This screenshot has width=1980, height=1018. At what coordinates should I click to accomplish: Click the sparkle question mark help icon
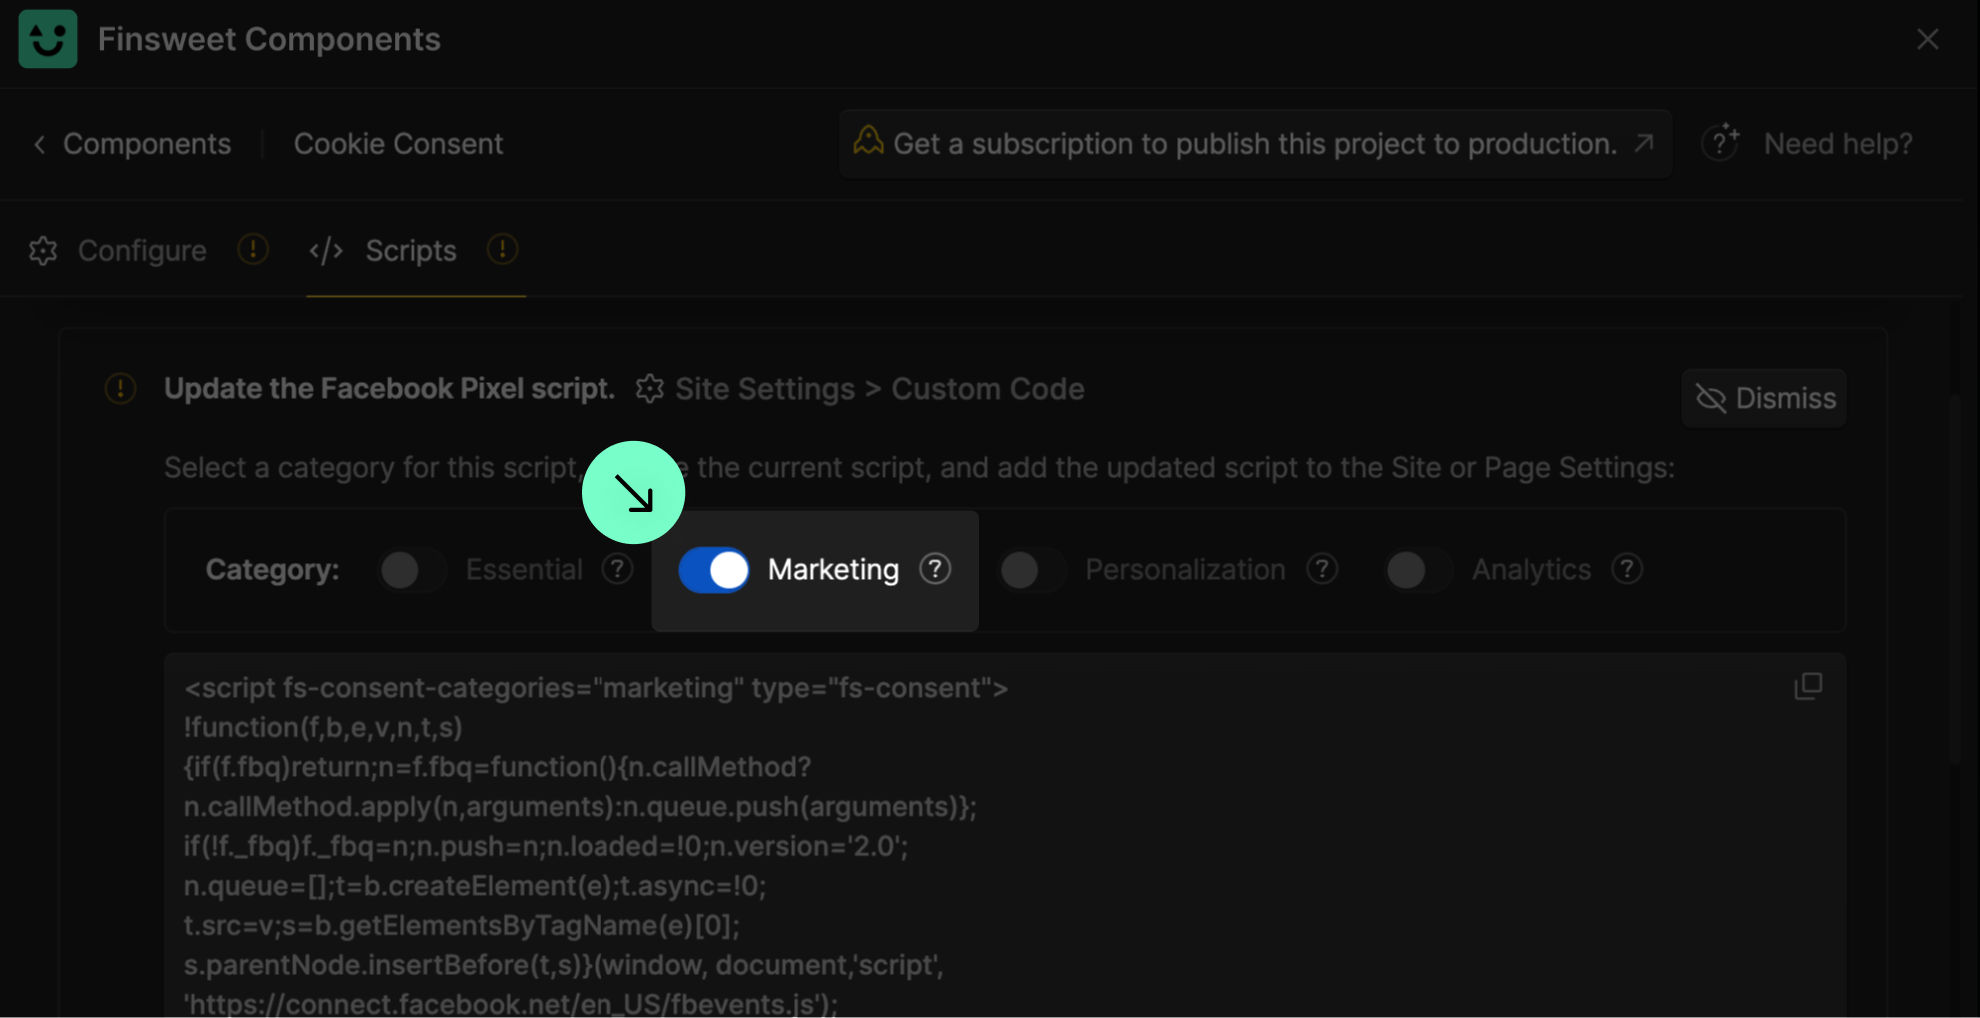(x=1721, y=142)
